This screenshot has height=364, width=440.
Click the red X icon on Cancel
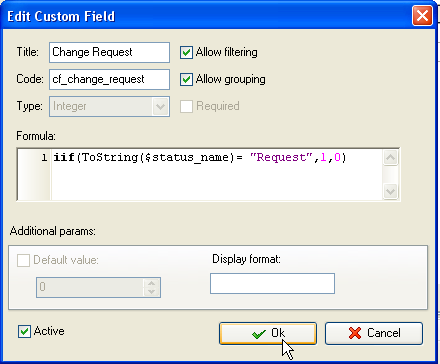pyautogui.click(x=355, y=333)
